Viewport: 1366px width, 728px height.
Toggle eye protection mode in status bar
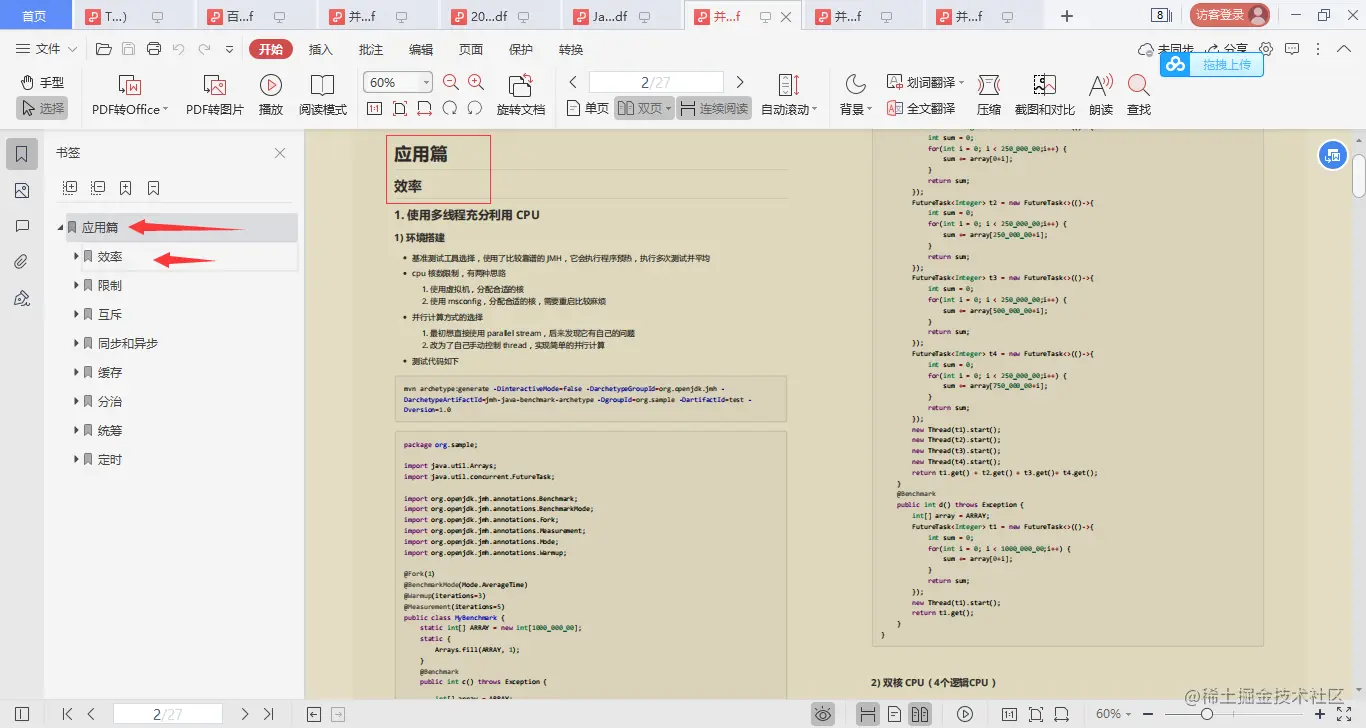click(823, 714)
